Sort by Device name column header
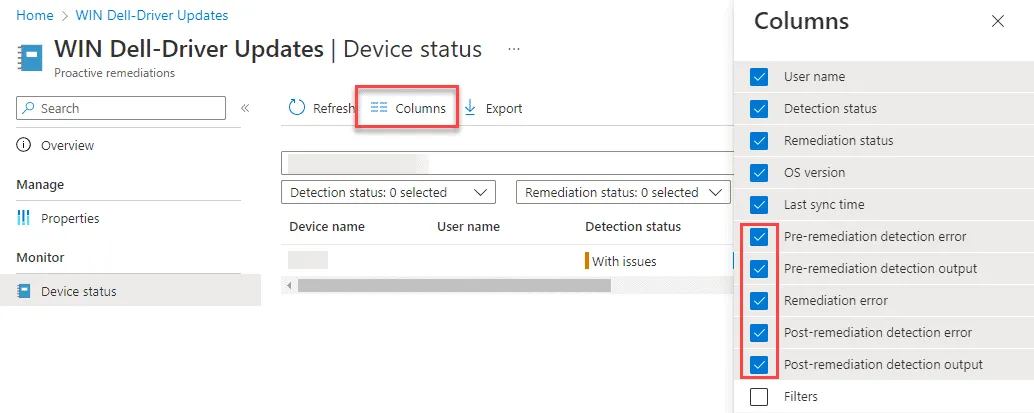Image resolution: width=1034 pixels, height=413 pixels. point(327,226)
